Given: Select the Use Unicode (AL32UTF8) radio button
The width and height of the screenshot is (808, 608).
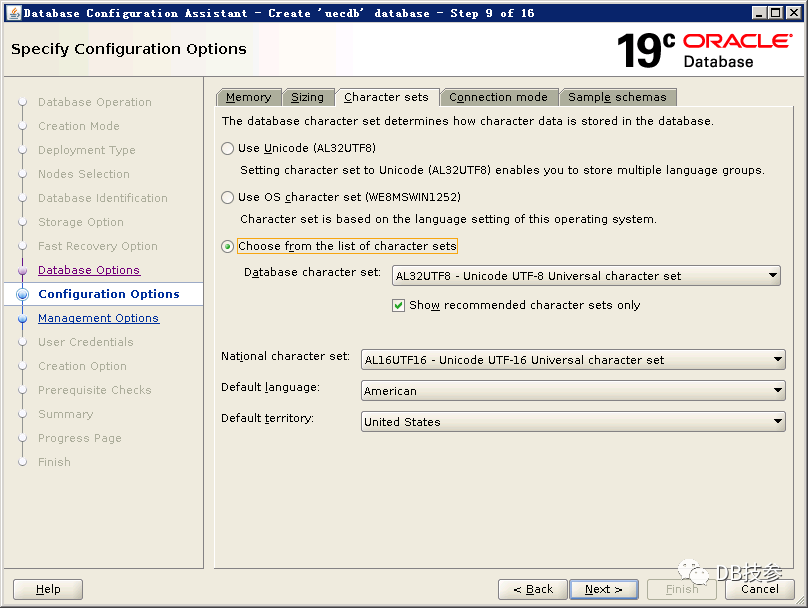Looking at the screenshot, I should coord(228,148).
